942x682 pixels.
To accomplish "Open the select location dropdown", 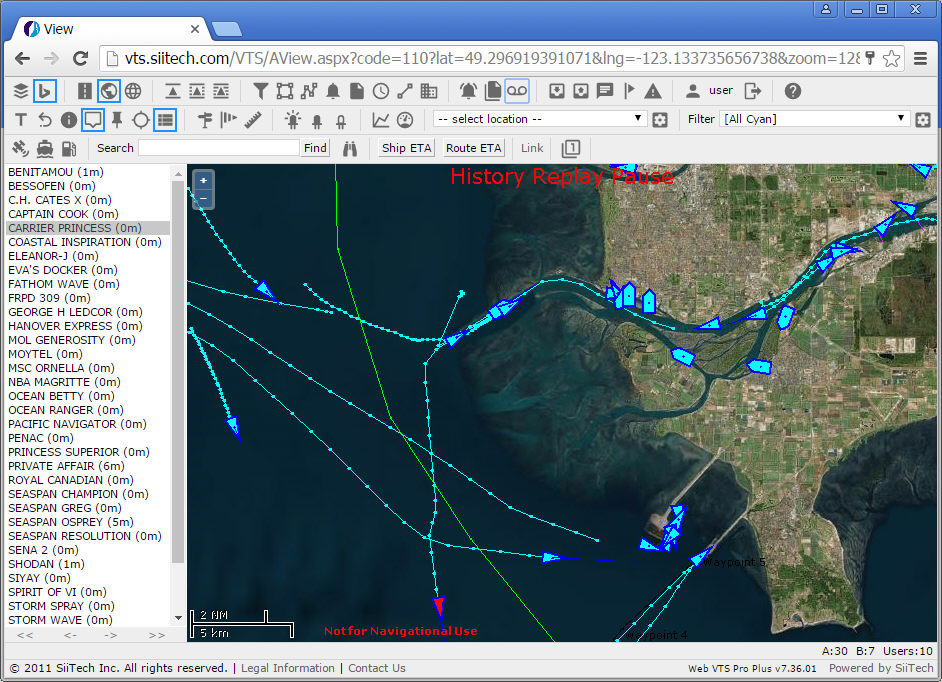I will click(539, 119).
